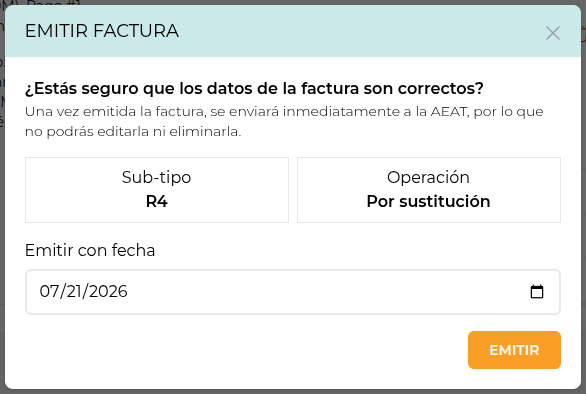Click the Sub-tipo info box
This screenshot has width=586, height=394.
157,190
